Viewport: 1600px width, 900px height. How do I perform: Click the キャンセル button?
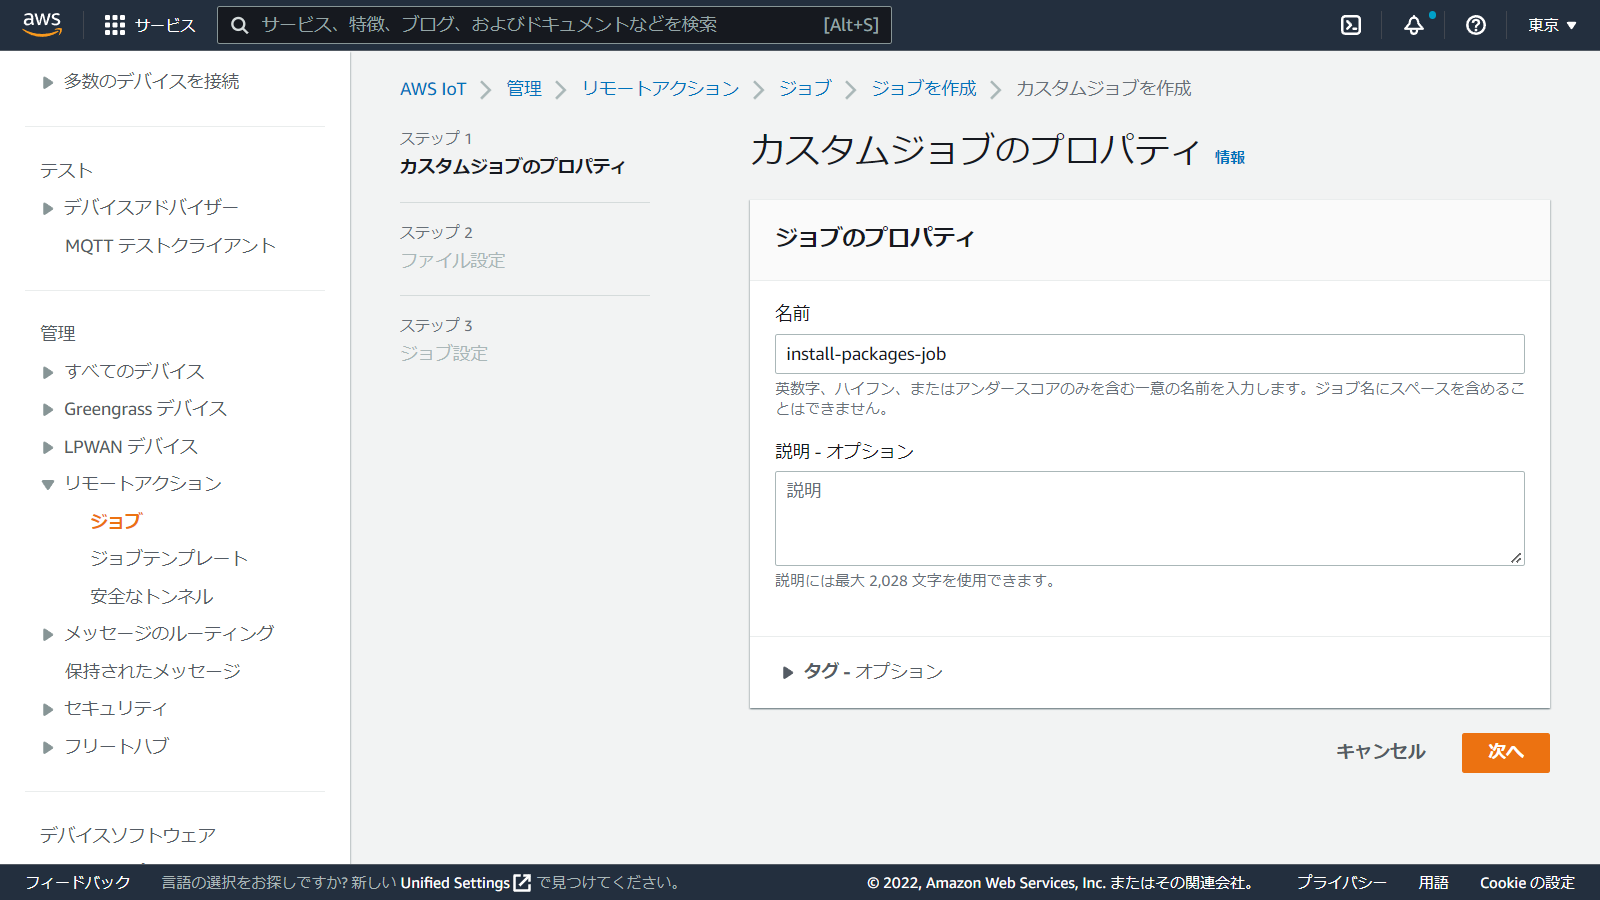[x=1380, y=752]
